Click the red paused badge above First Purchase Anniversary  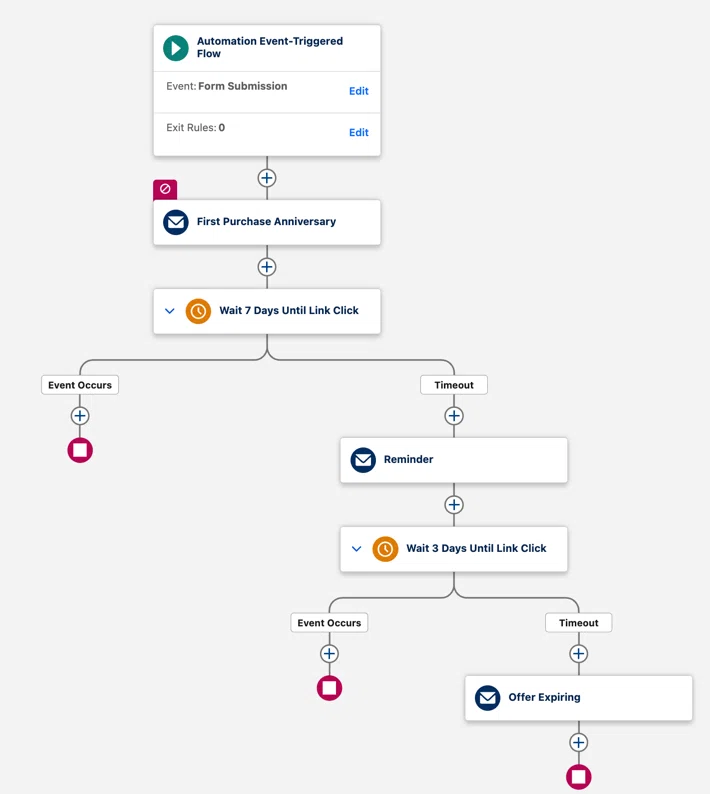pos(165,189)
